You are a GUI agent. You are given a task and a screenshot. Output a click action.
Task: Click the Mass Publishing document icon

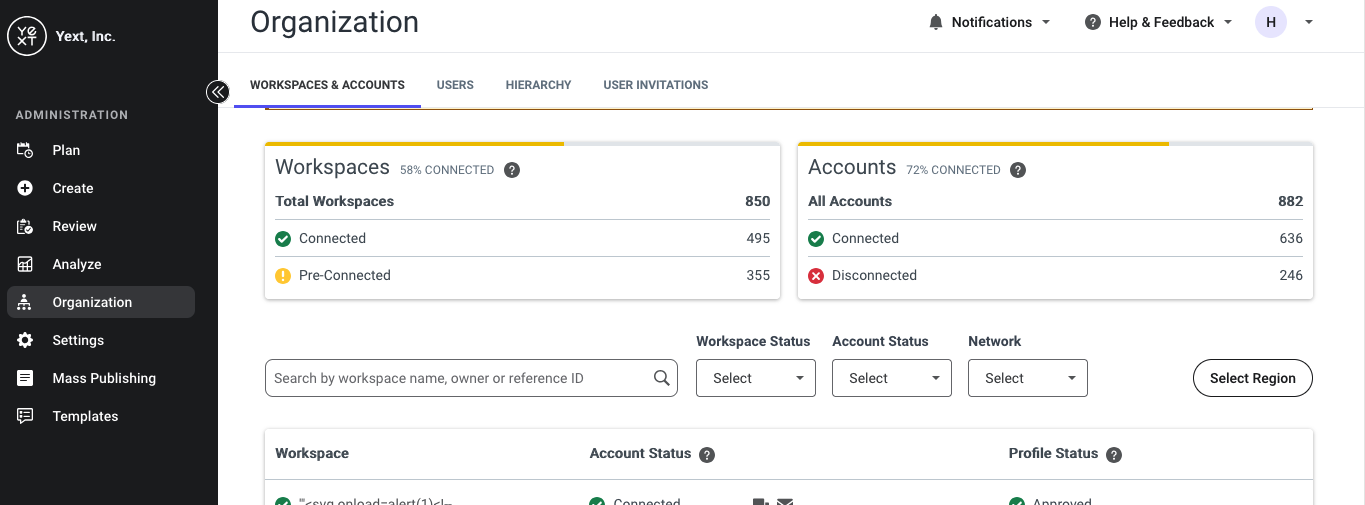click(25, 378)
